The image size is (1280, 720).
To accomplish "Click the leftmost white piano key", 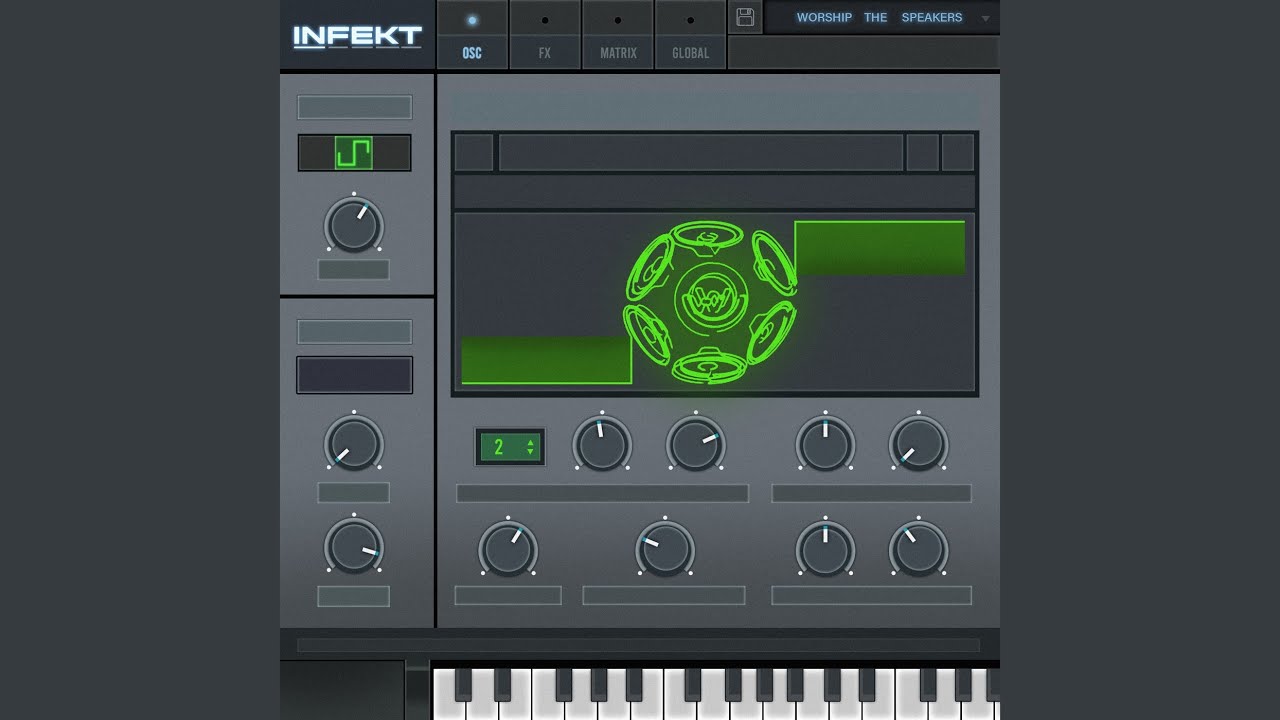I will 447,694.
